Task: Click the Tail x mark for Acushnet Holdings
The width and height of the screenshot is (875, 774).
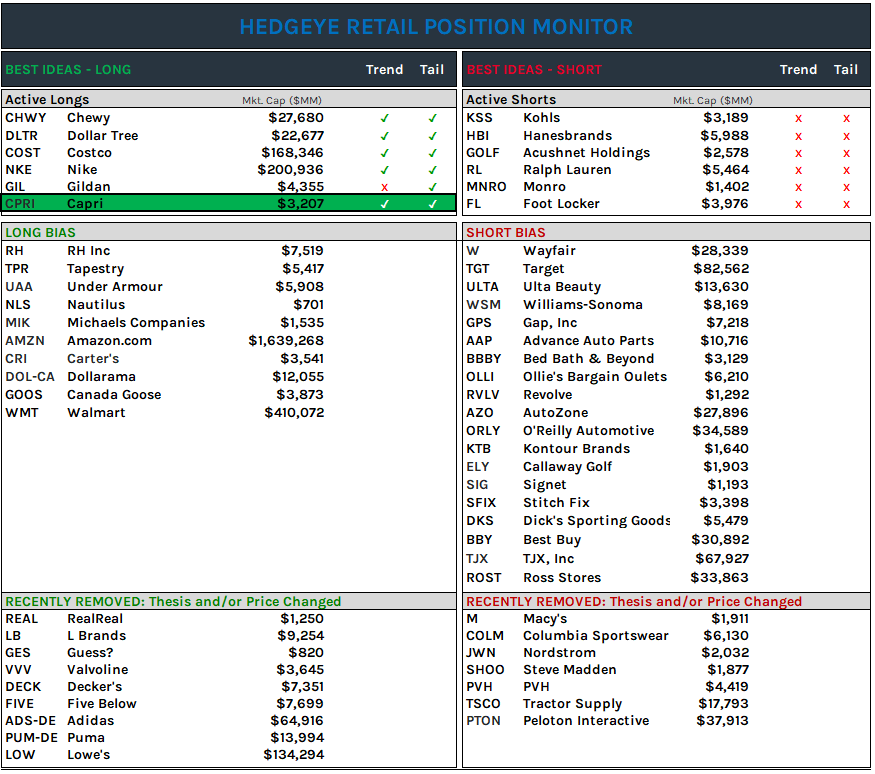Action: 846,152
